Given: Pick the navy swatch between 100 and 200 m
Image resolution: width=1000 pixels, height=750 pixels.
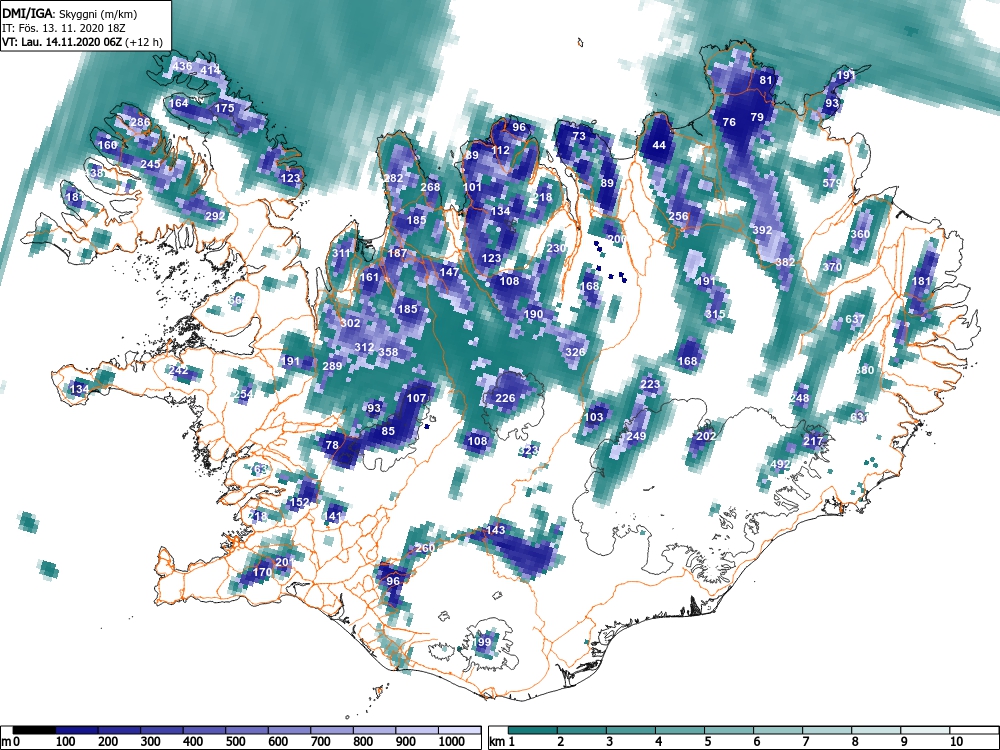Looking at the screenshot, I should click(x=77, y=730).
